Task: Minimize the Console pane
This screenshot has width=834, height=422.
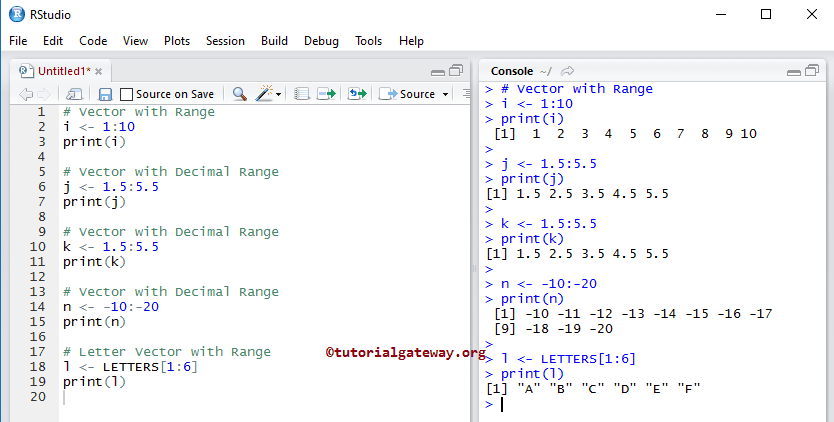Action: pyautogui.click(x=794, y=72)
